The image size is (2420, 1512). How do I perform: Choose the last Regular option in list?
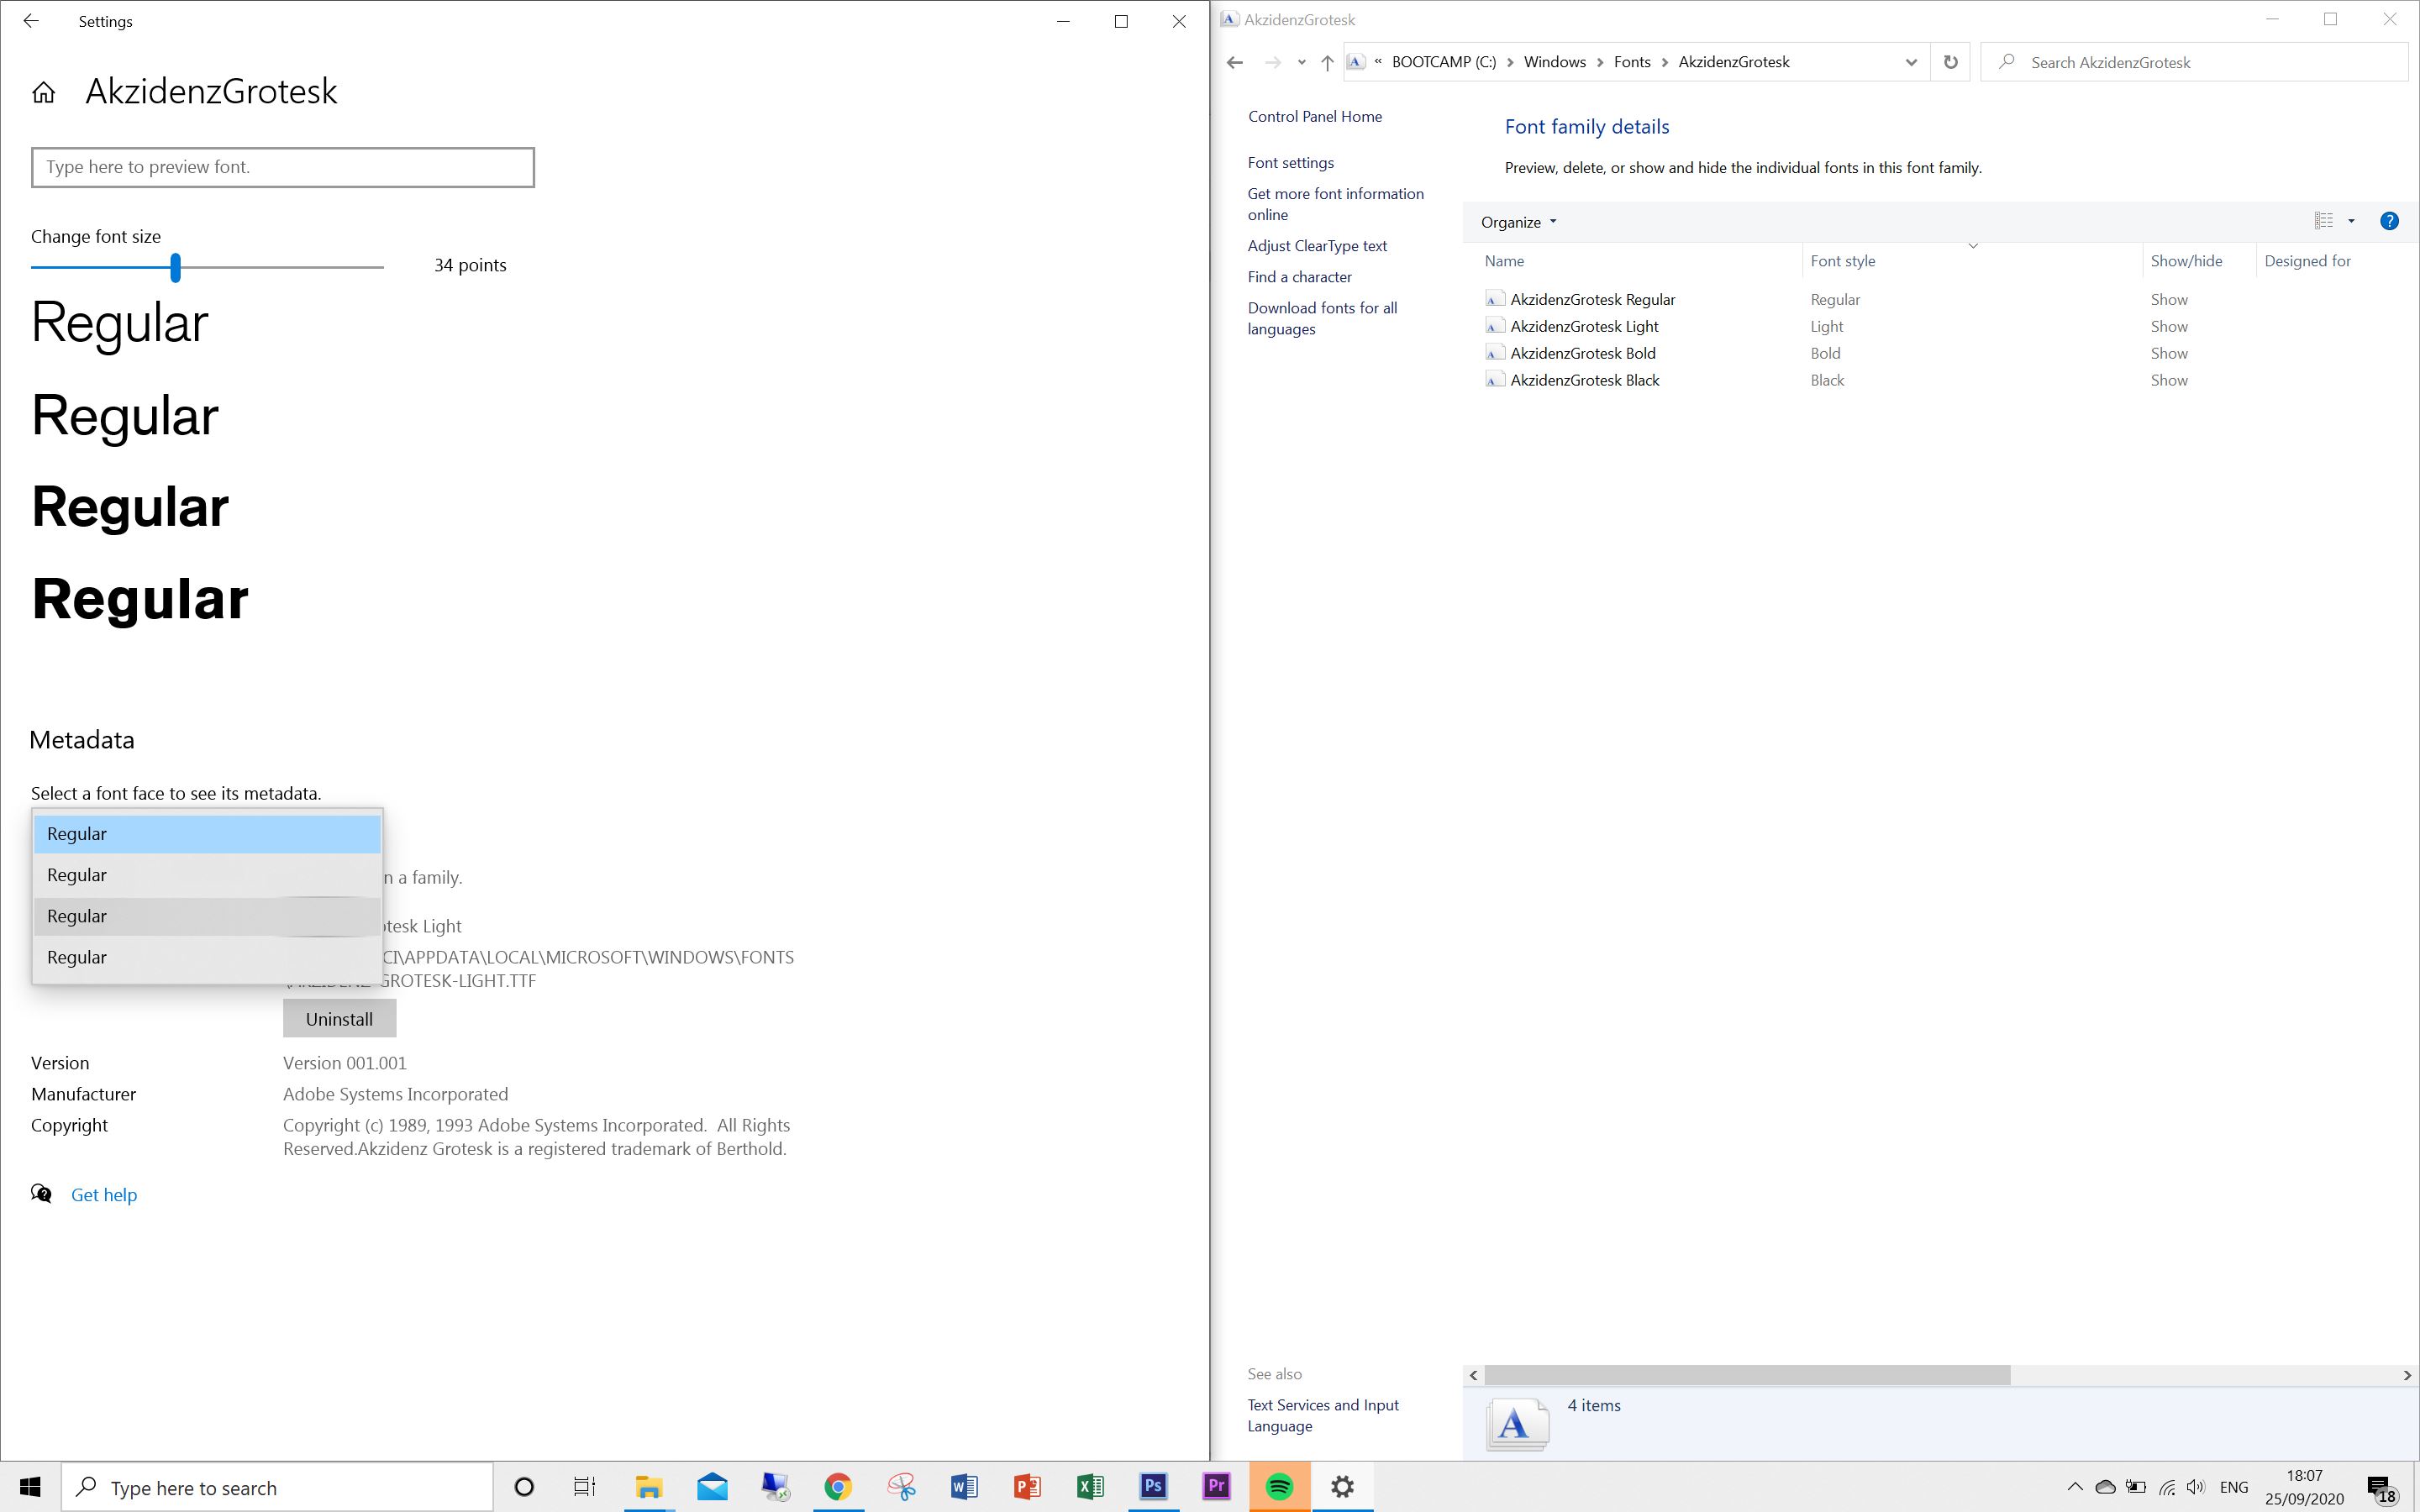(x=207, y=957)
